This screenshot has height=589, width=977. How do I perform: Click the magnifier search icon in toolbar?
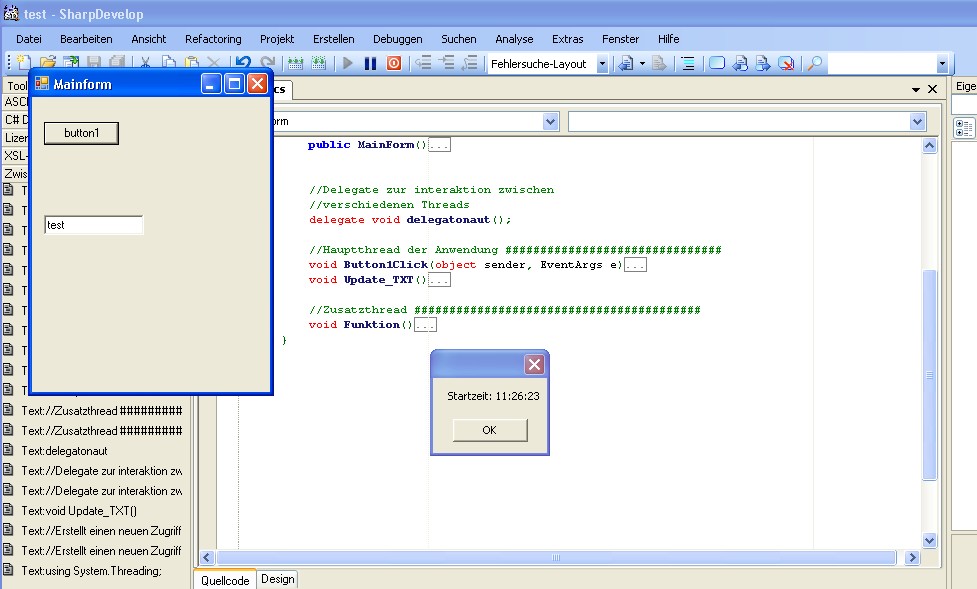815,64
